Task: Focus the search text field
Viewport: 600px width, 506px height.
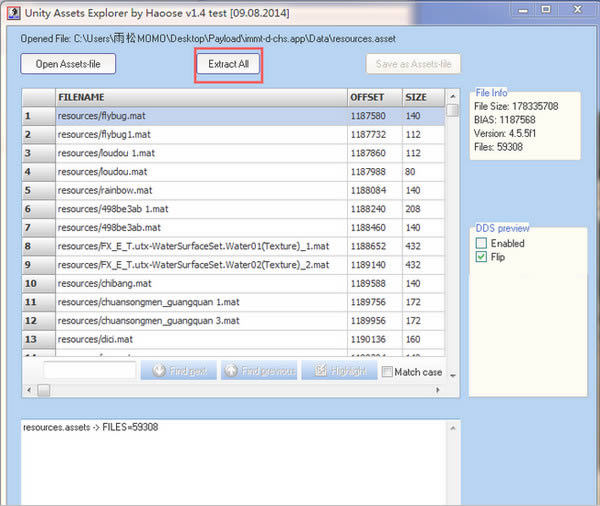Action: point(90,371)
